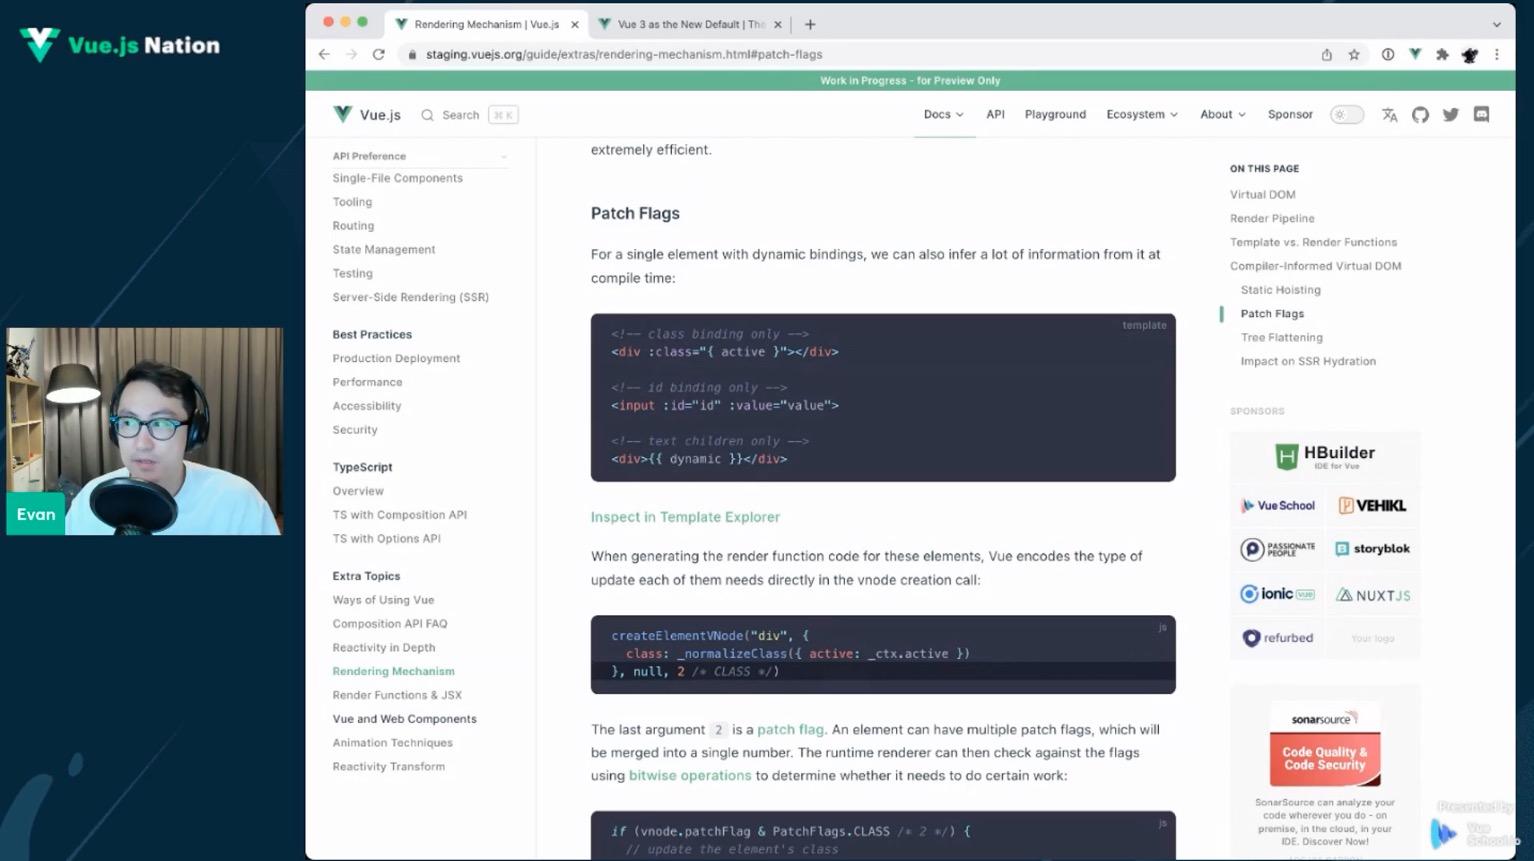Expand the Ecosystem dropdown menu
Screen dimensions: 1534x861
[1141, 115]
